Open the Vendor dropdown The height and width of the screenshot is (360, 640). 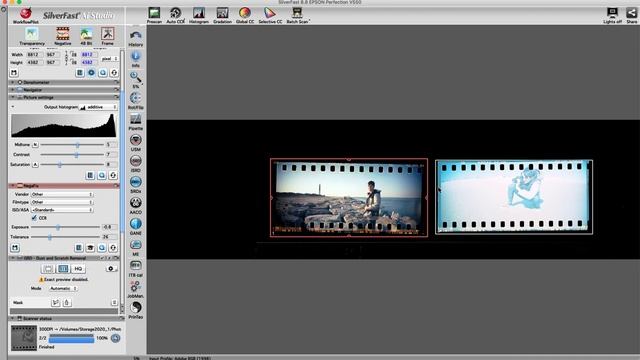point(62,194)
